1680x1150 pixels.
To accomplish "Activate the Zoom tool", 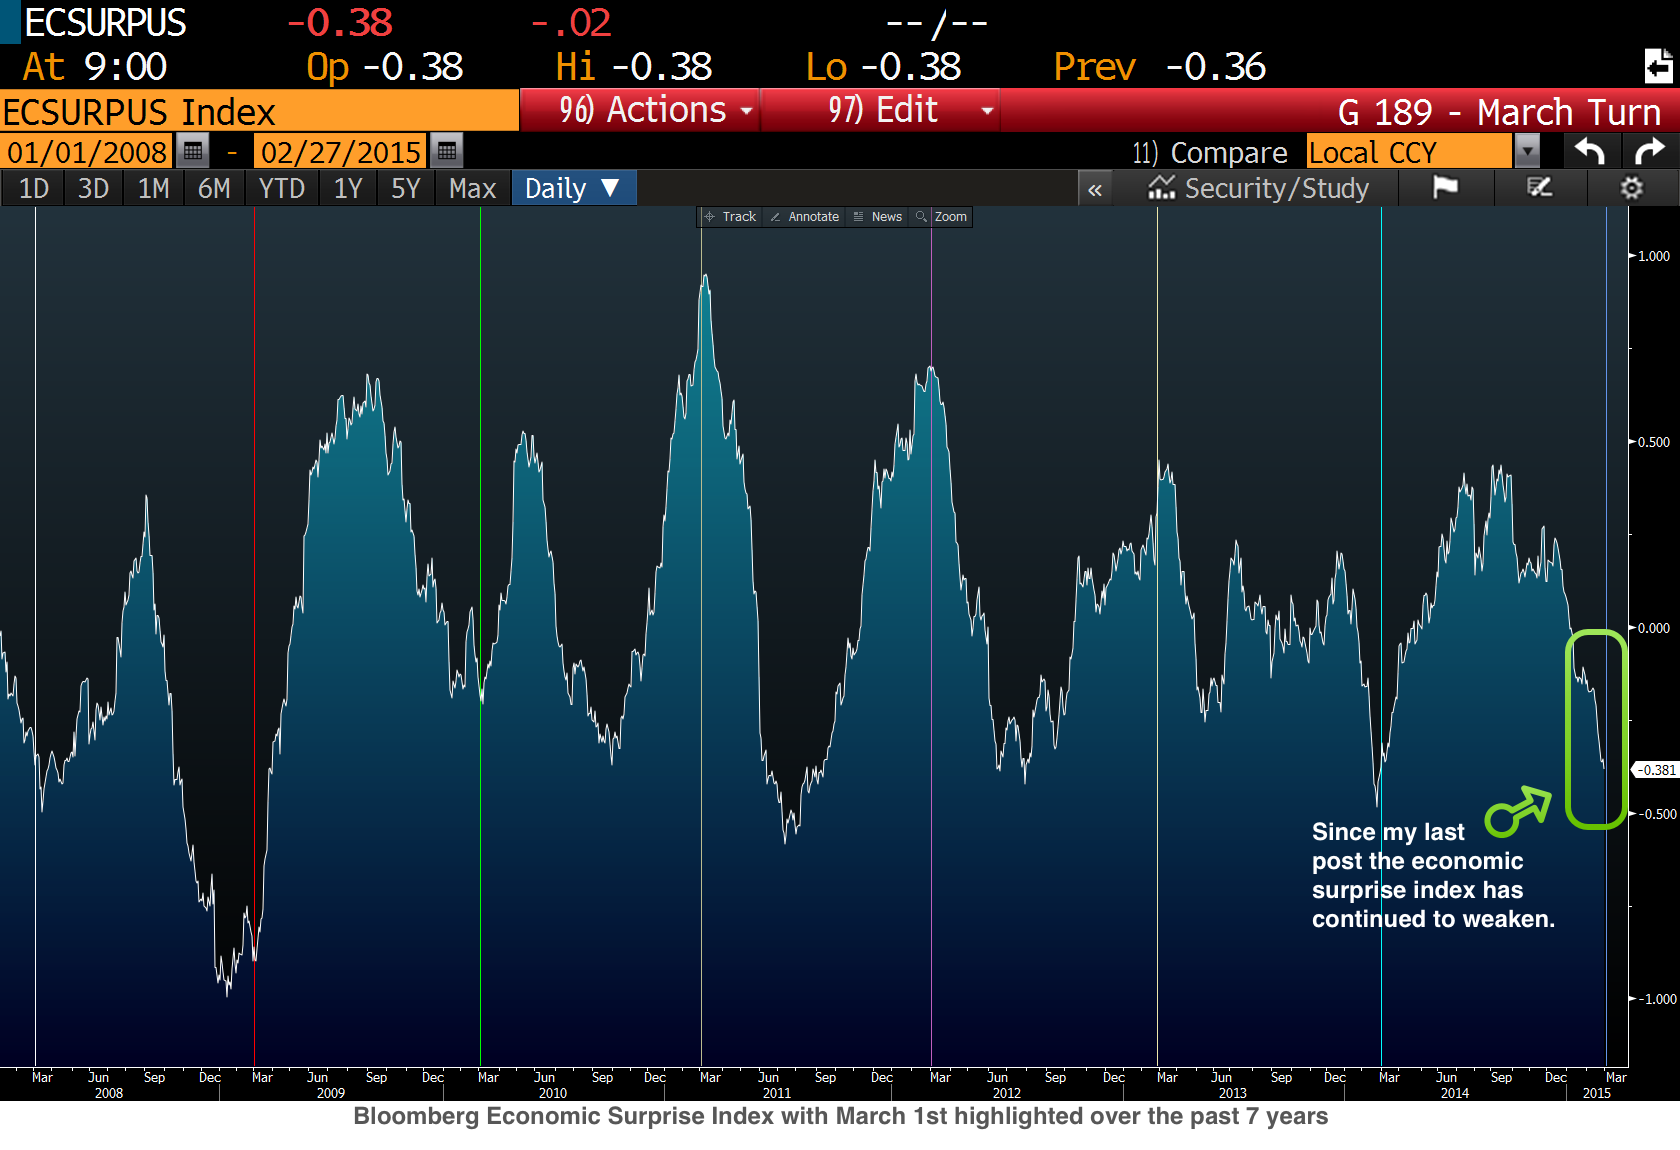I will click(942, 217).
